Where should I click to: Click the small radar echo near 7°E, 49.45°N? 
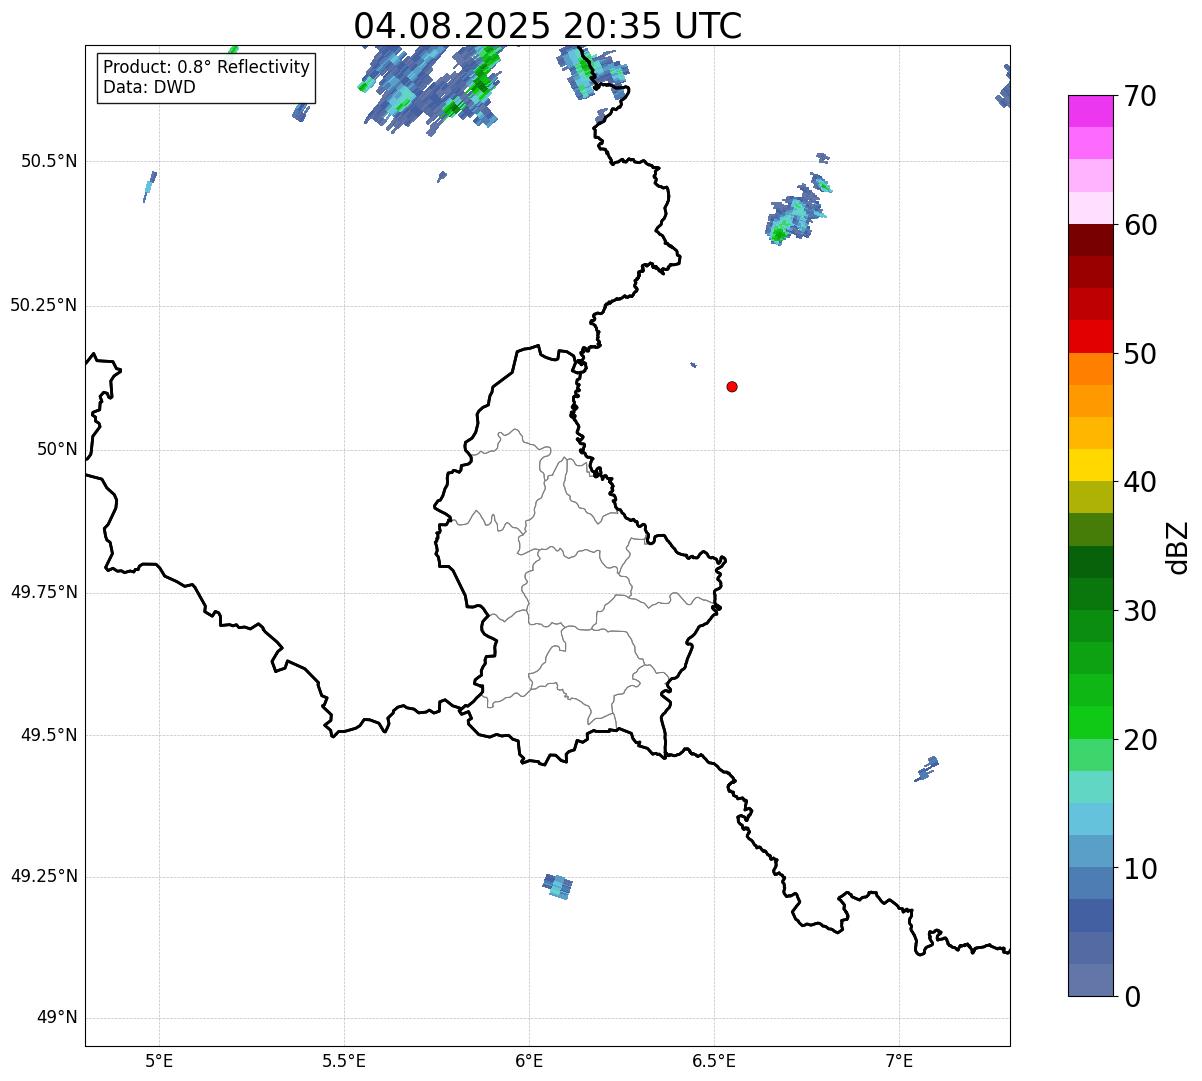pos(927,768)
